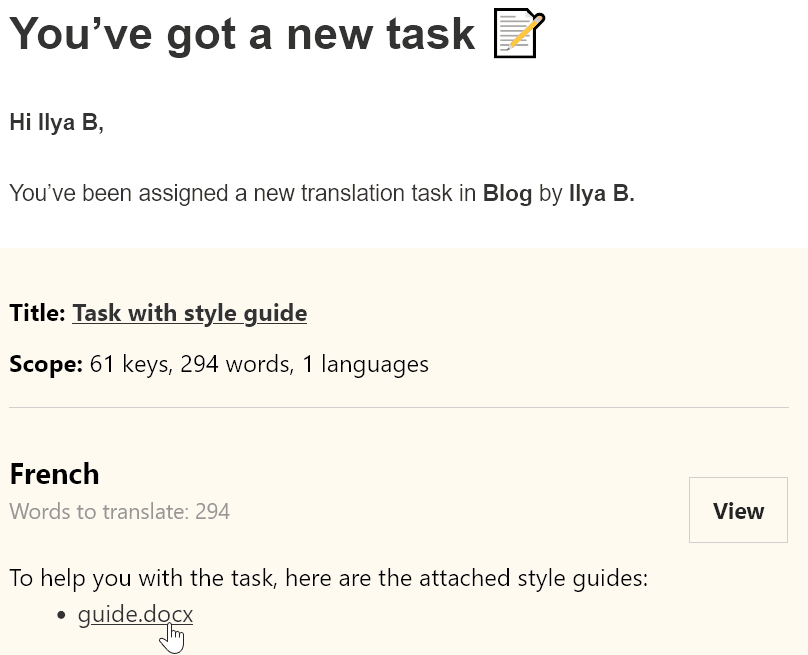Open the 'Task with style guide' link
Screen dimensions: 808x655
tap(189, 313)
